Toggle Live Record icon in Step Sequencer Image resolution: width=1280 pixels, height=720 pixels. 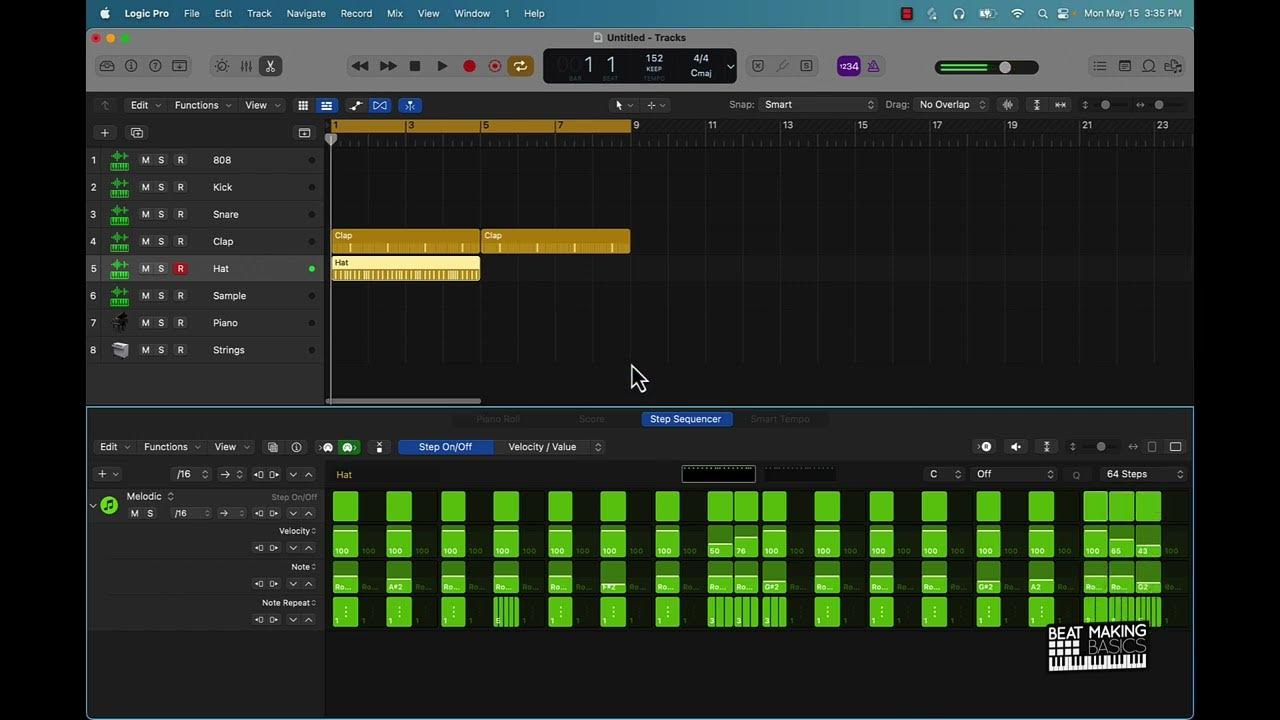[x=985, y=447]
